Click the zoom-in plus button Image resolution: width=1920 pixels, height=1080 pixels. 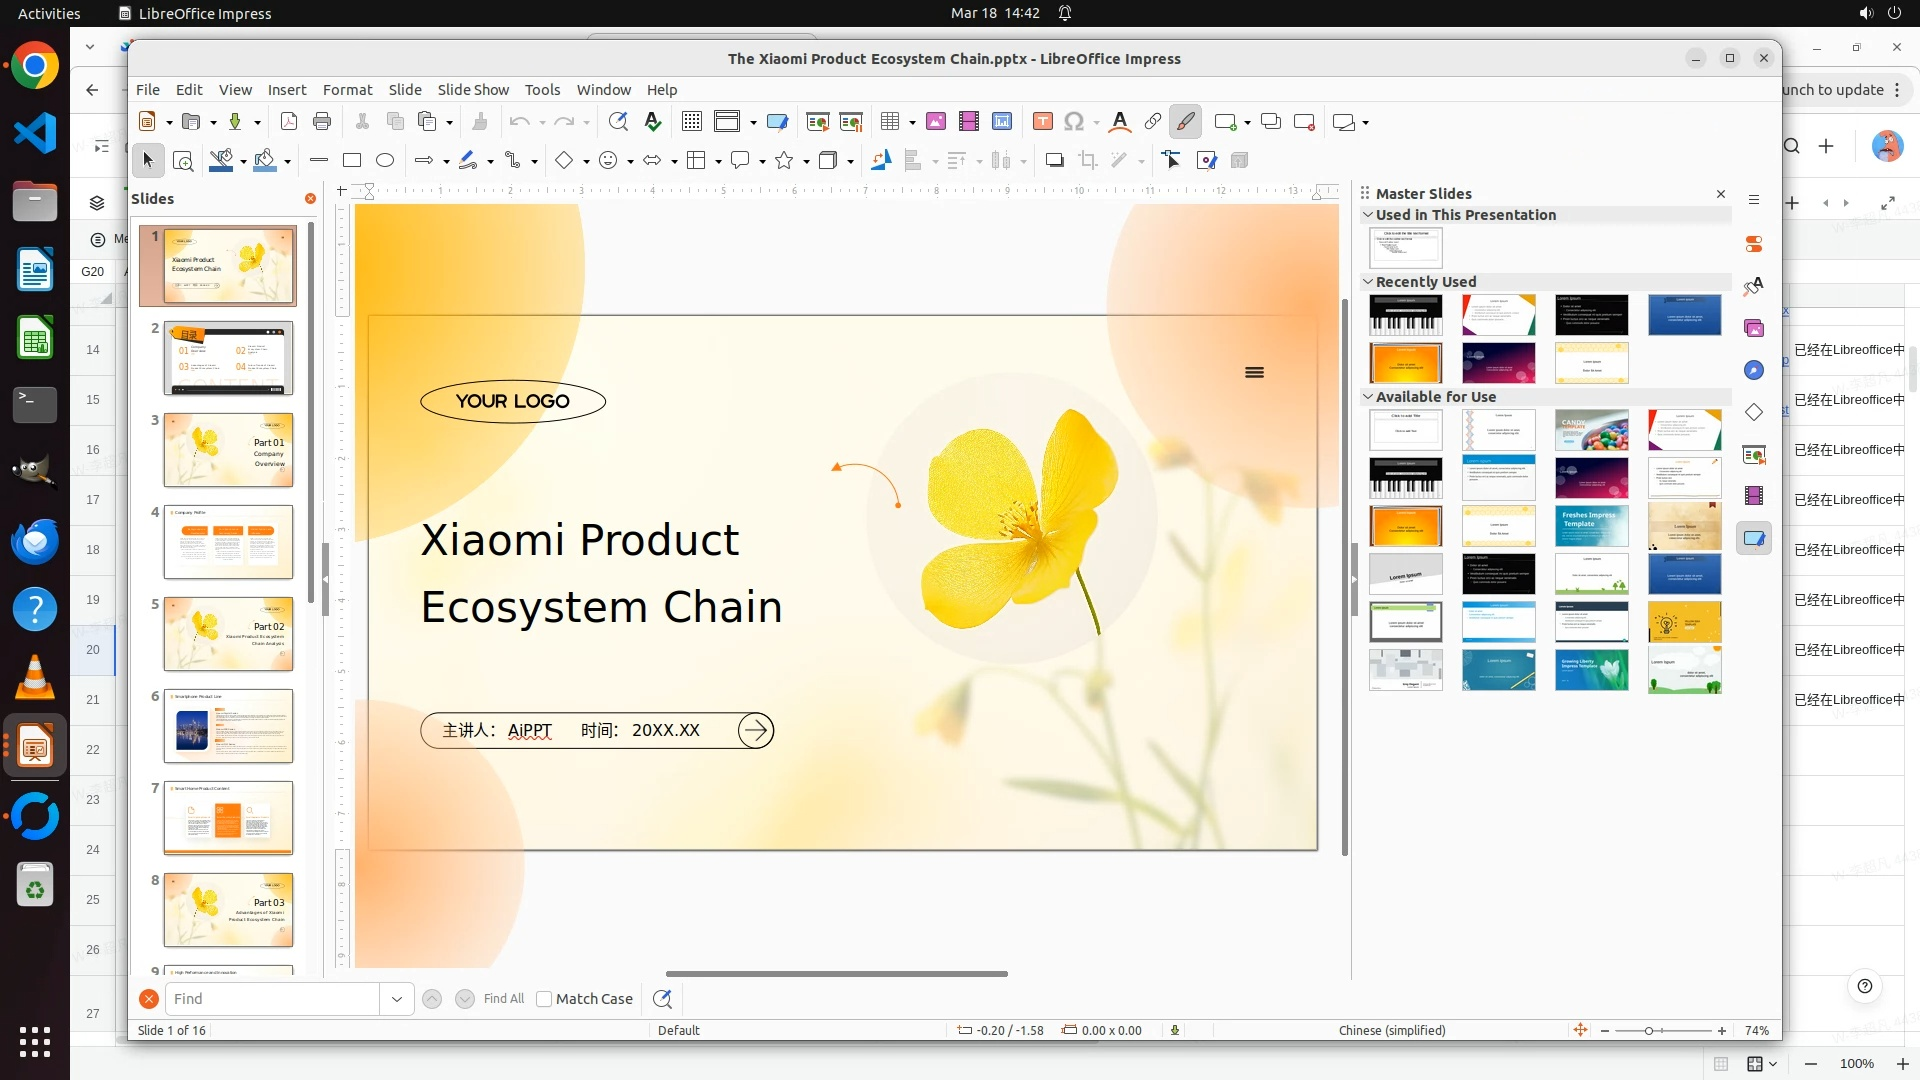(x=1722, y=1031)
